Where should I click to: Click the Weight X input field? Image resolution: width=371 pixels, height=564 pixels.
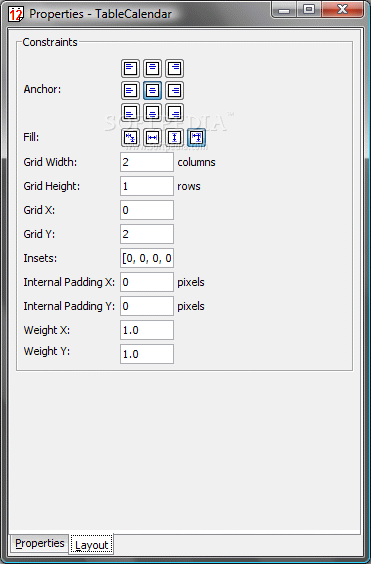click(x=147, y=330)
